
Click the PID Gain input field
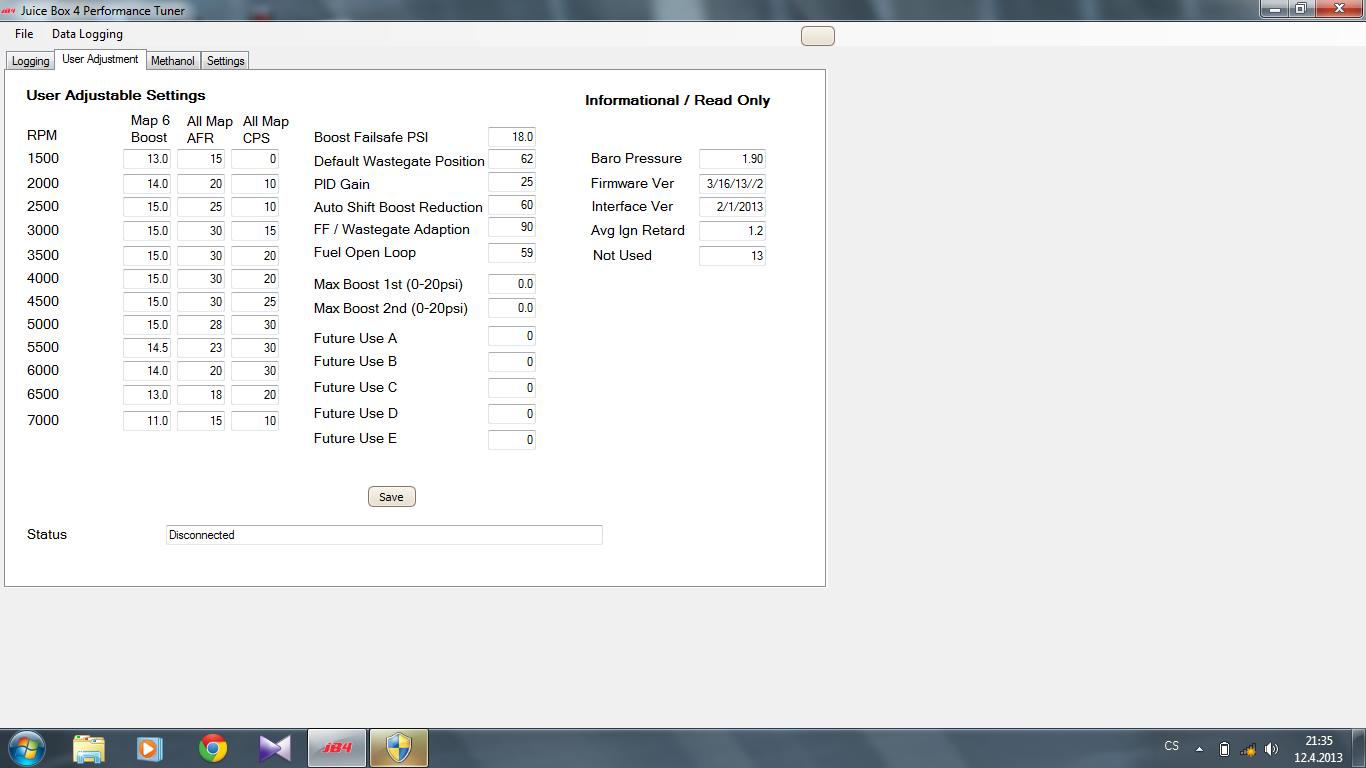(x=512, y=182)
